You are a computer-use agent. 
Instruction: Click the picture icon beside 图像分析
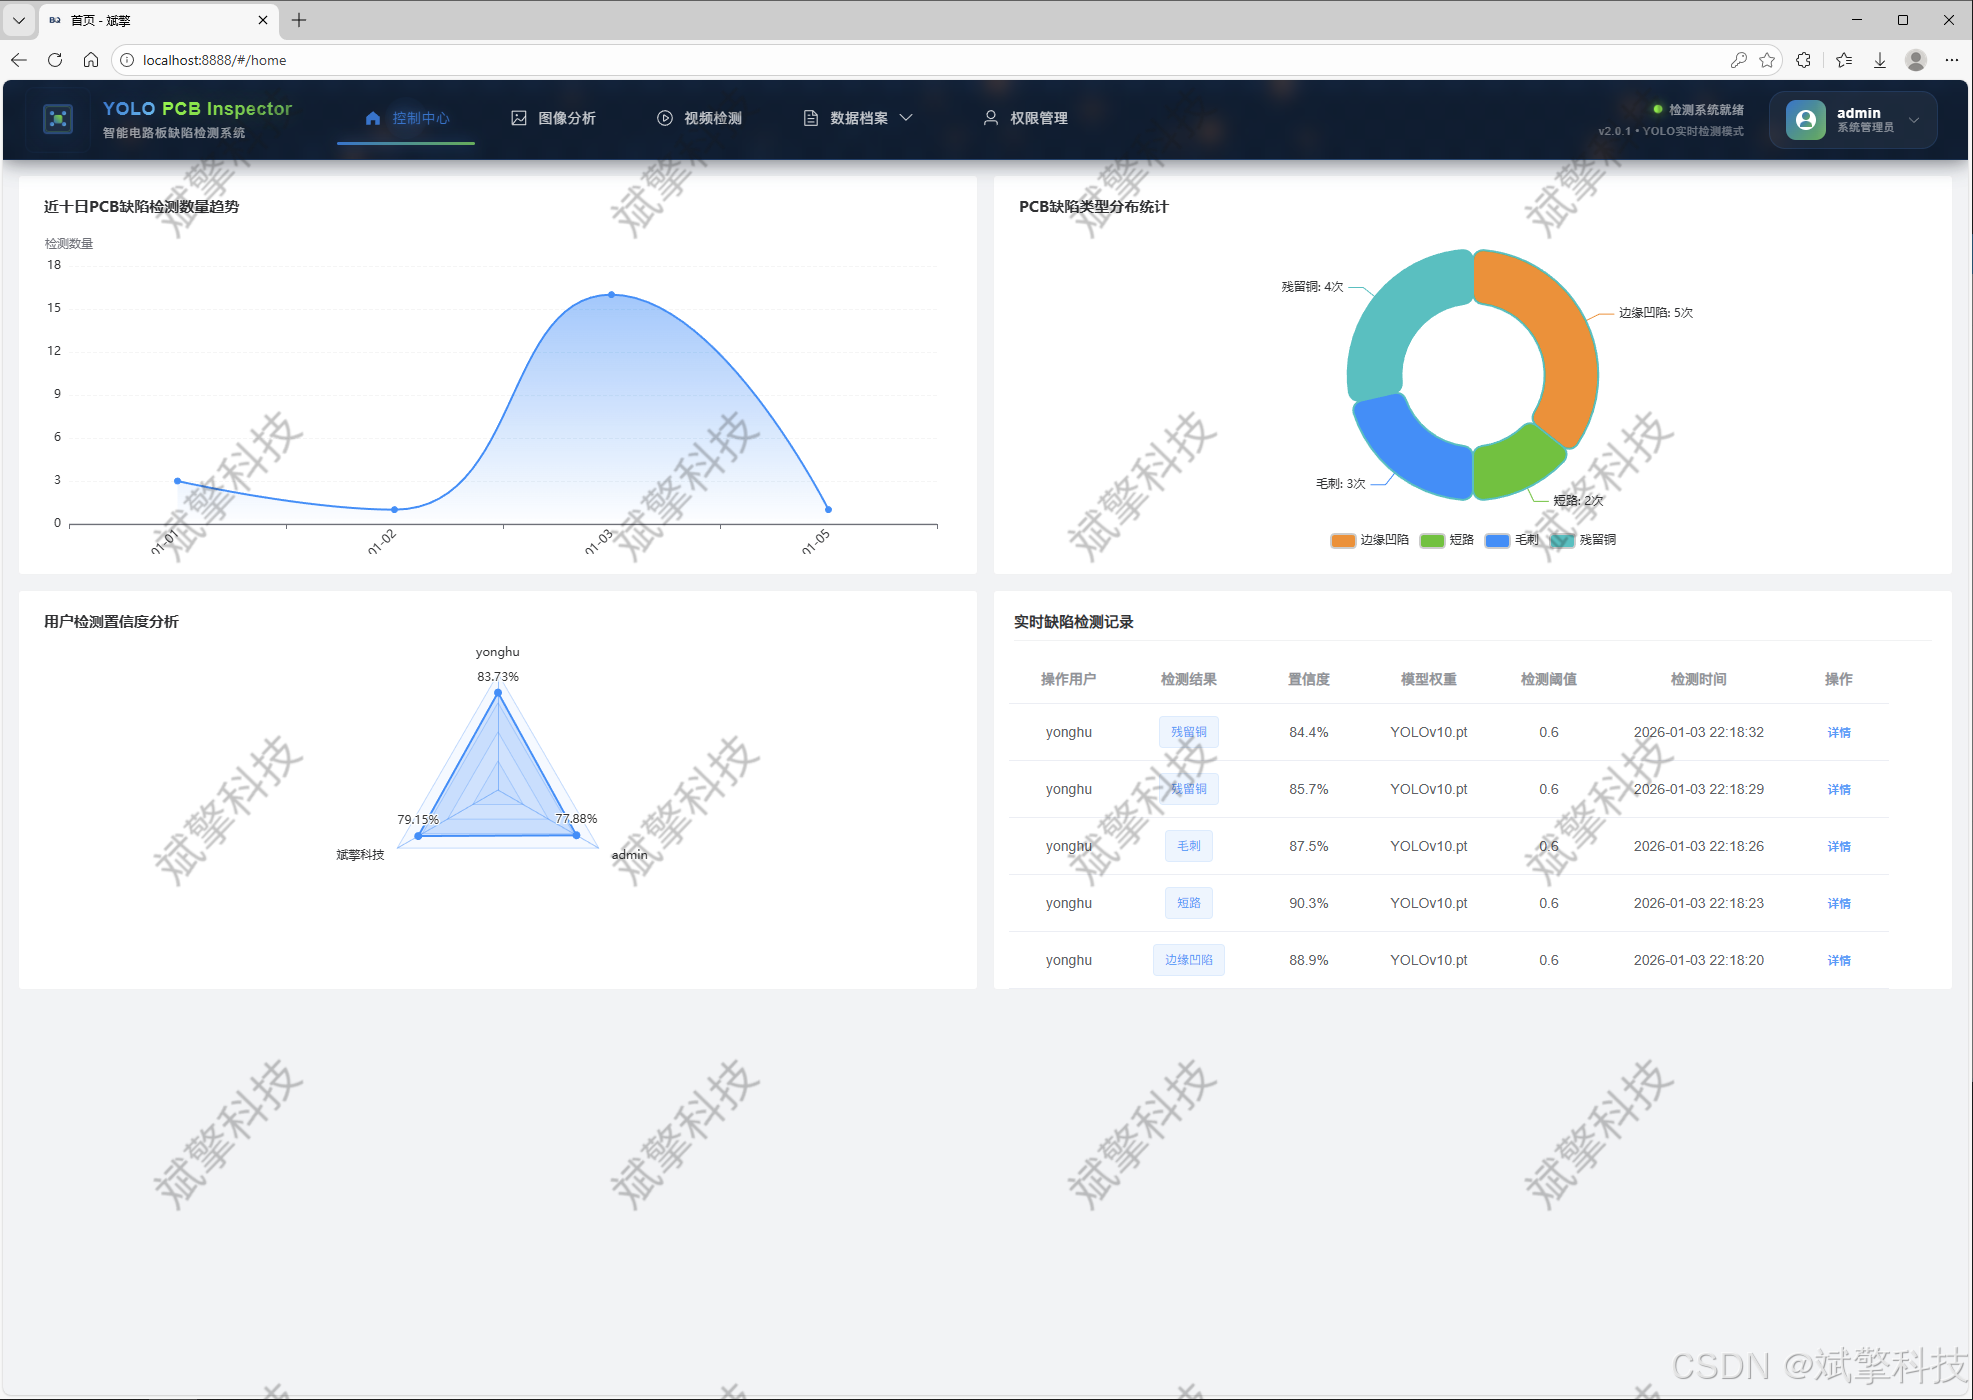point(519,118)
